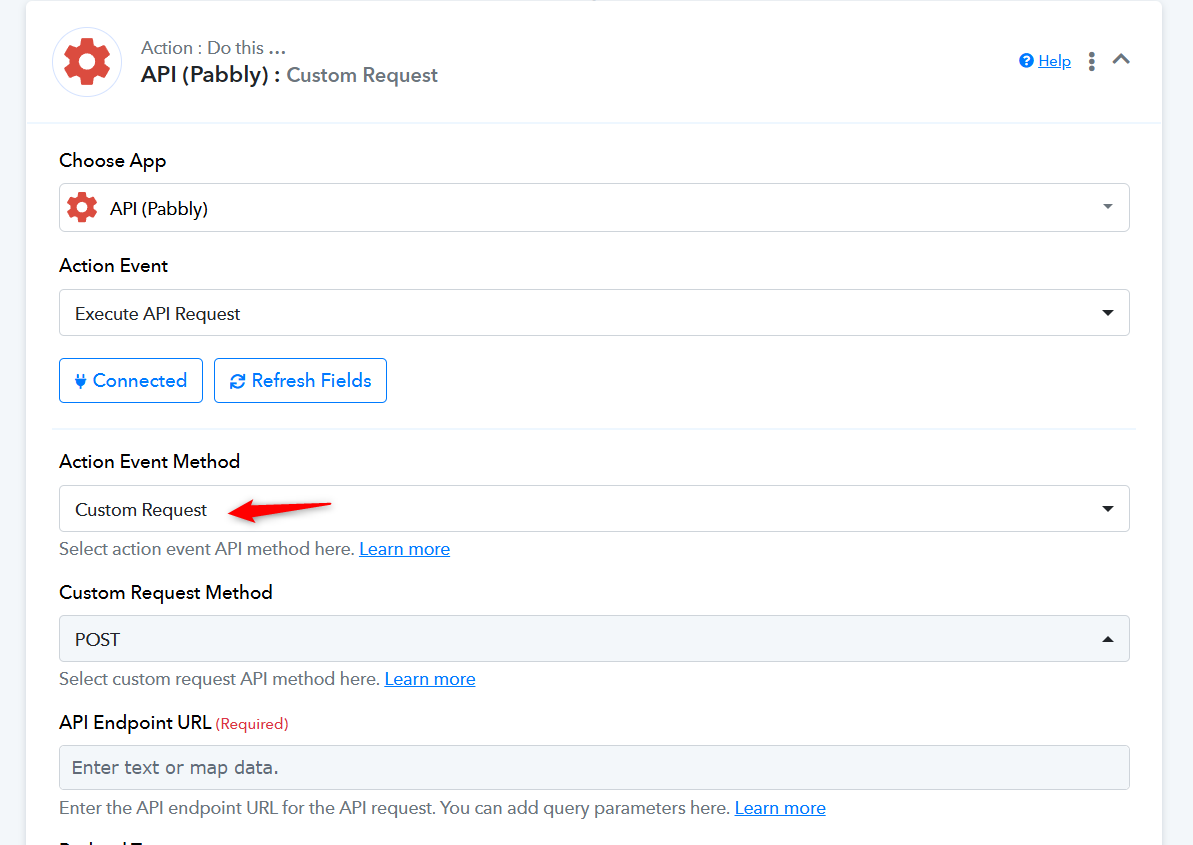Open Learn more link under Custom Request Method
Viewport: 1193px width, 845px height.
pyautogui.click(x=430, y=679)
